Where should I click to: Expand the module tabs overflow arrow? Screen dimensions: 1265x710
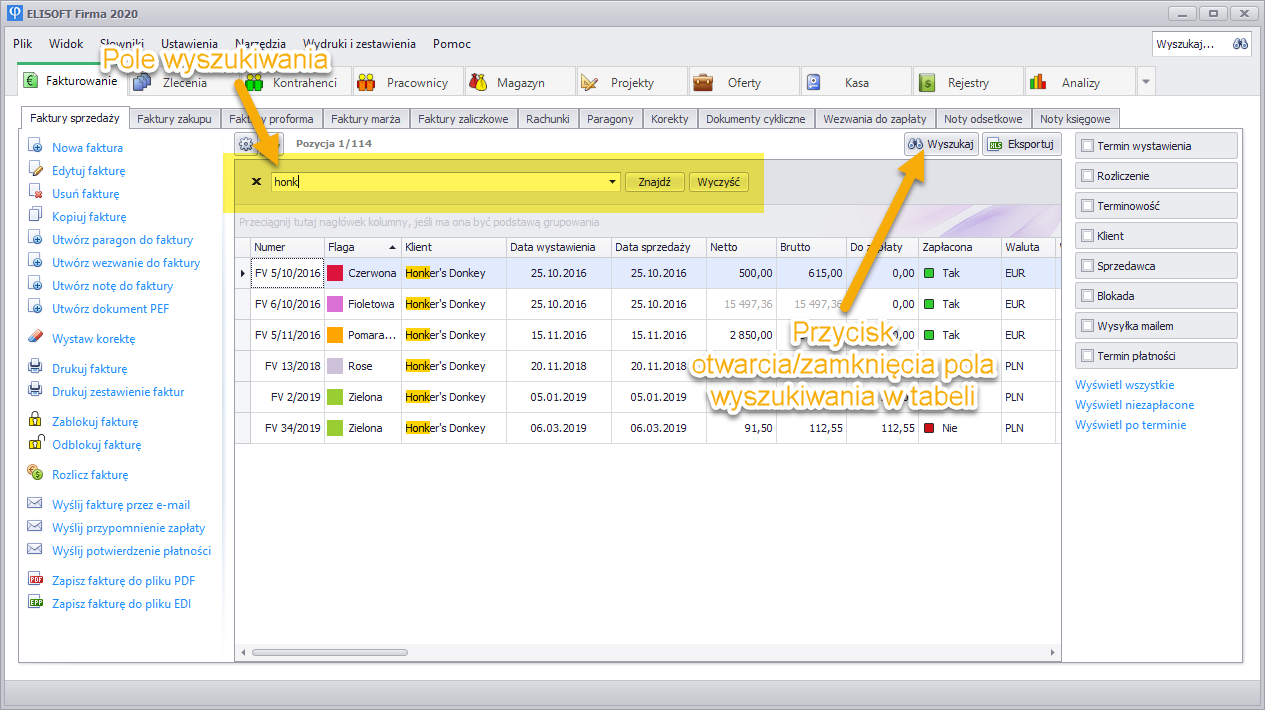[1146, 82]
